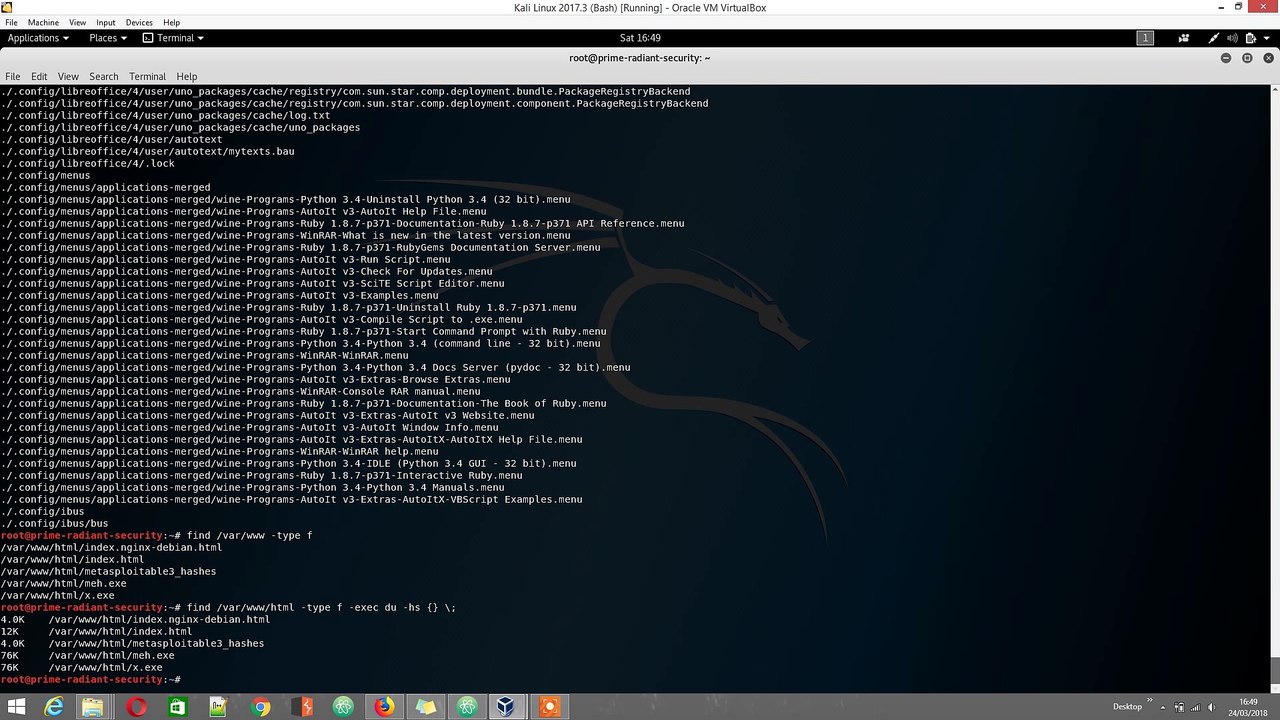Open the orange screen recorder taskbar icon
This screenshot has width=1280, height=720.
[x=548, y=707]
